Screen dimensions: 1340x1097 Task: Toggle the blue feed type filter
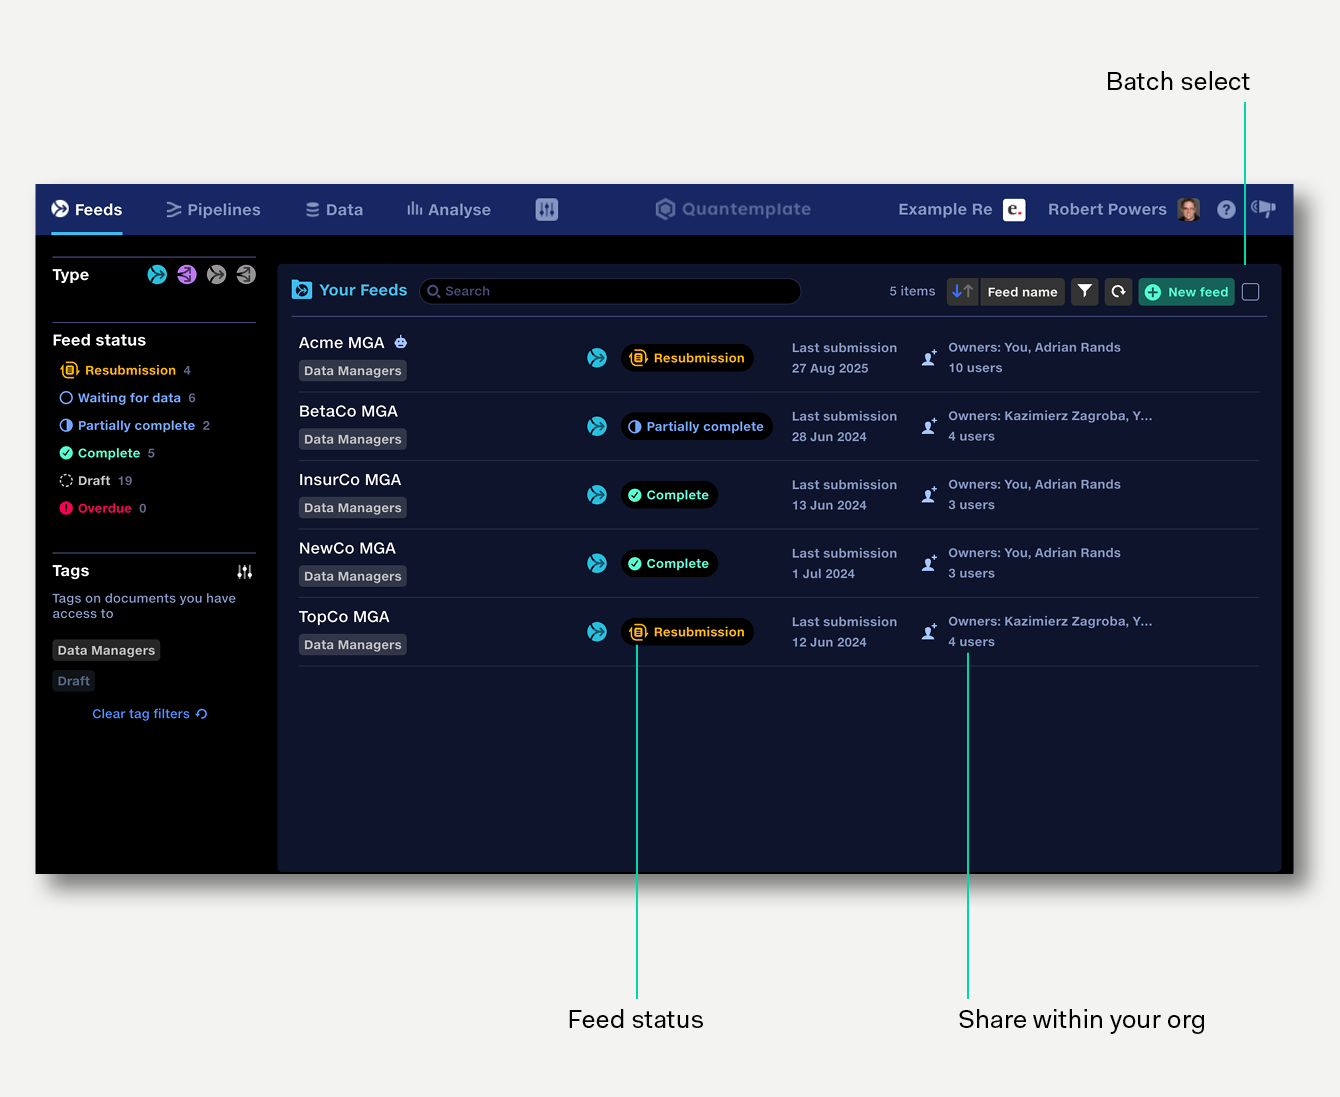(x=157, y=275)
